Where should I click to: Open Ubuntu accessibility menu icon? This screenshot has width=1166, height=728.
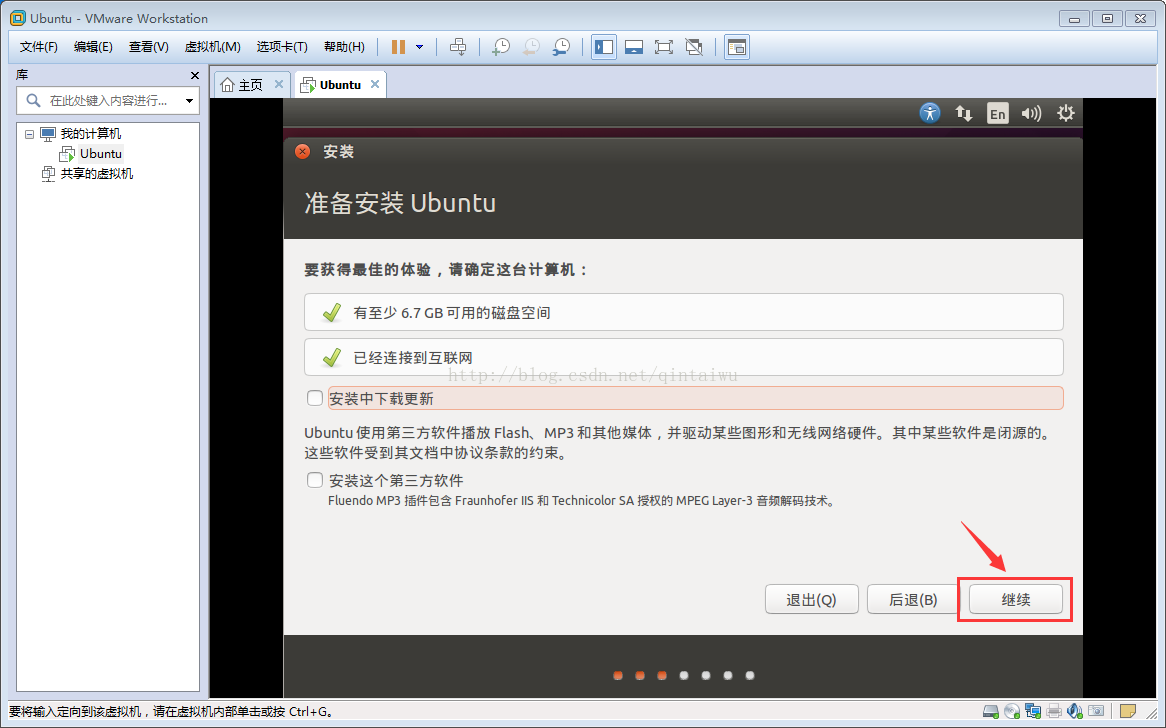pyautogui.click(x=930, y=113)
